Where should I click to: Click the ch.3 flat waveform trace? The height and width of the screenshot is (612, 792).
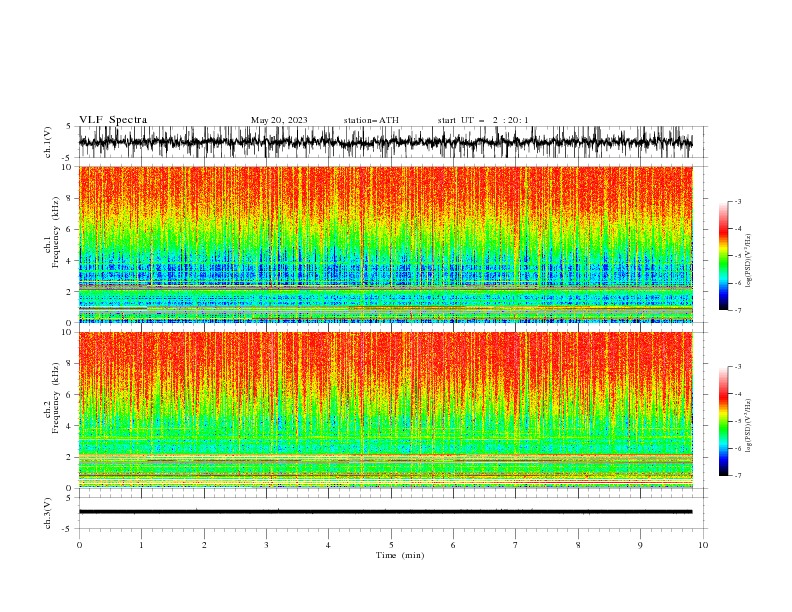tap(385, 512)
